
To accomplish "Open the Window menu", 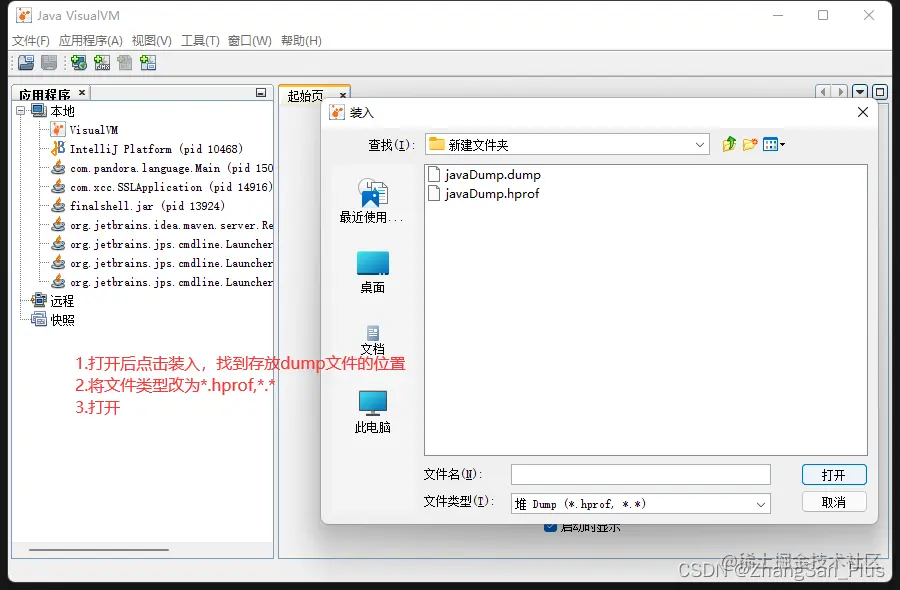I will coord(250,41).
